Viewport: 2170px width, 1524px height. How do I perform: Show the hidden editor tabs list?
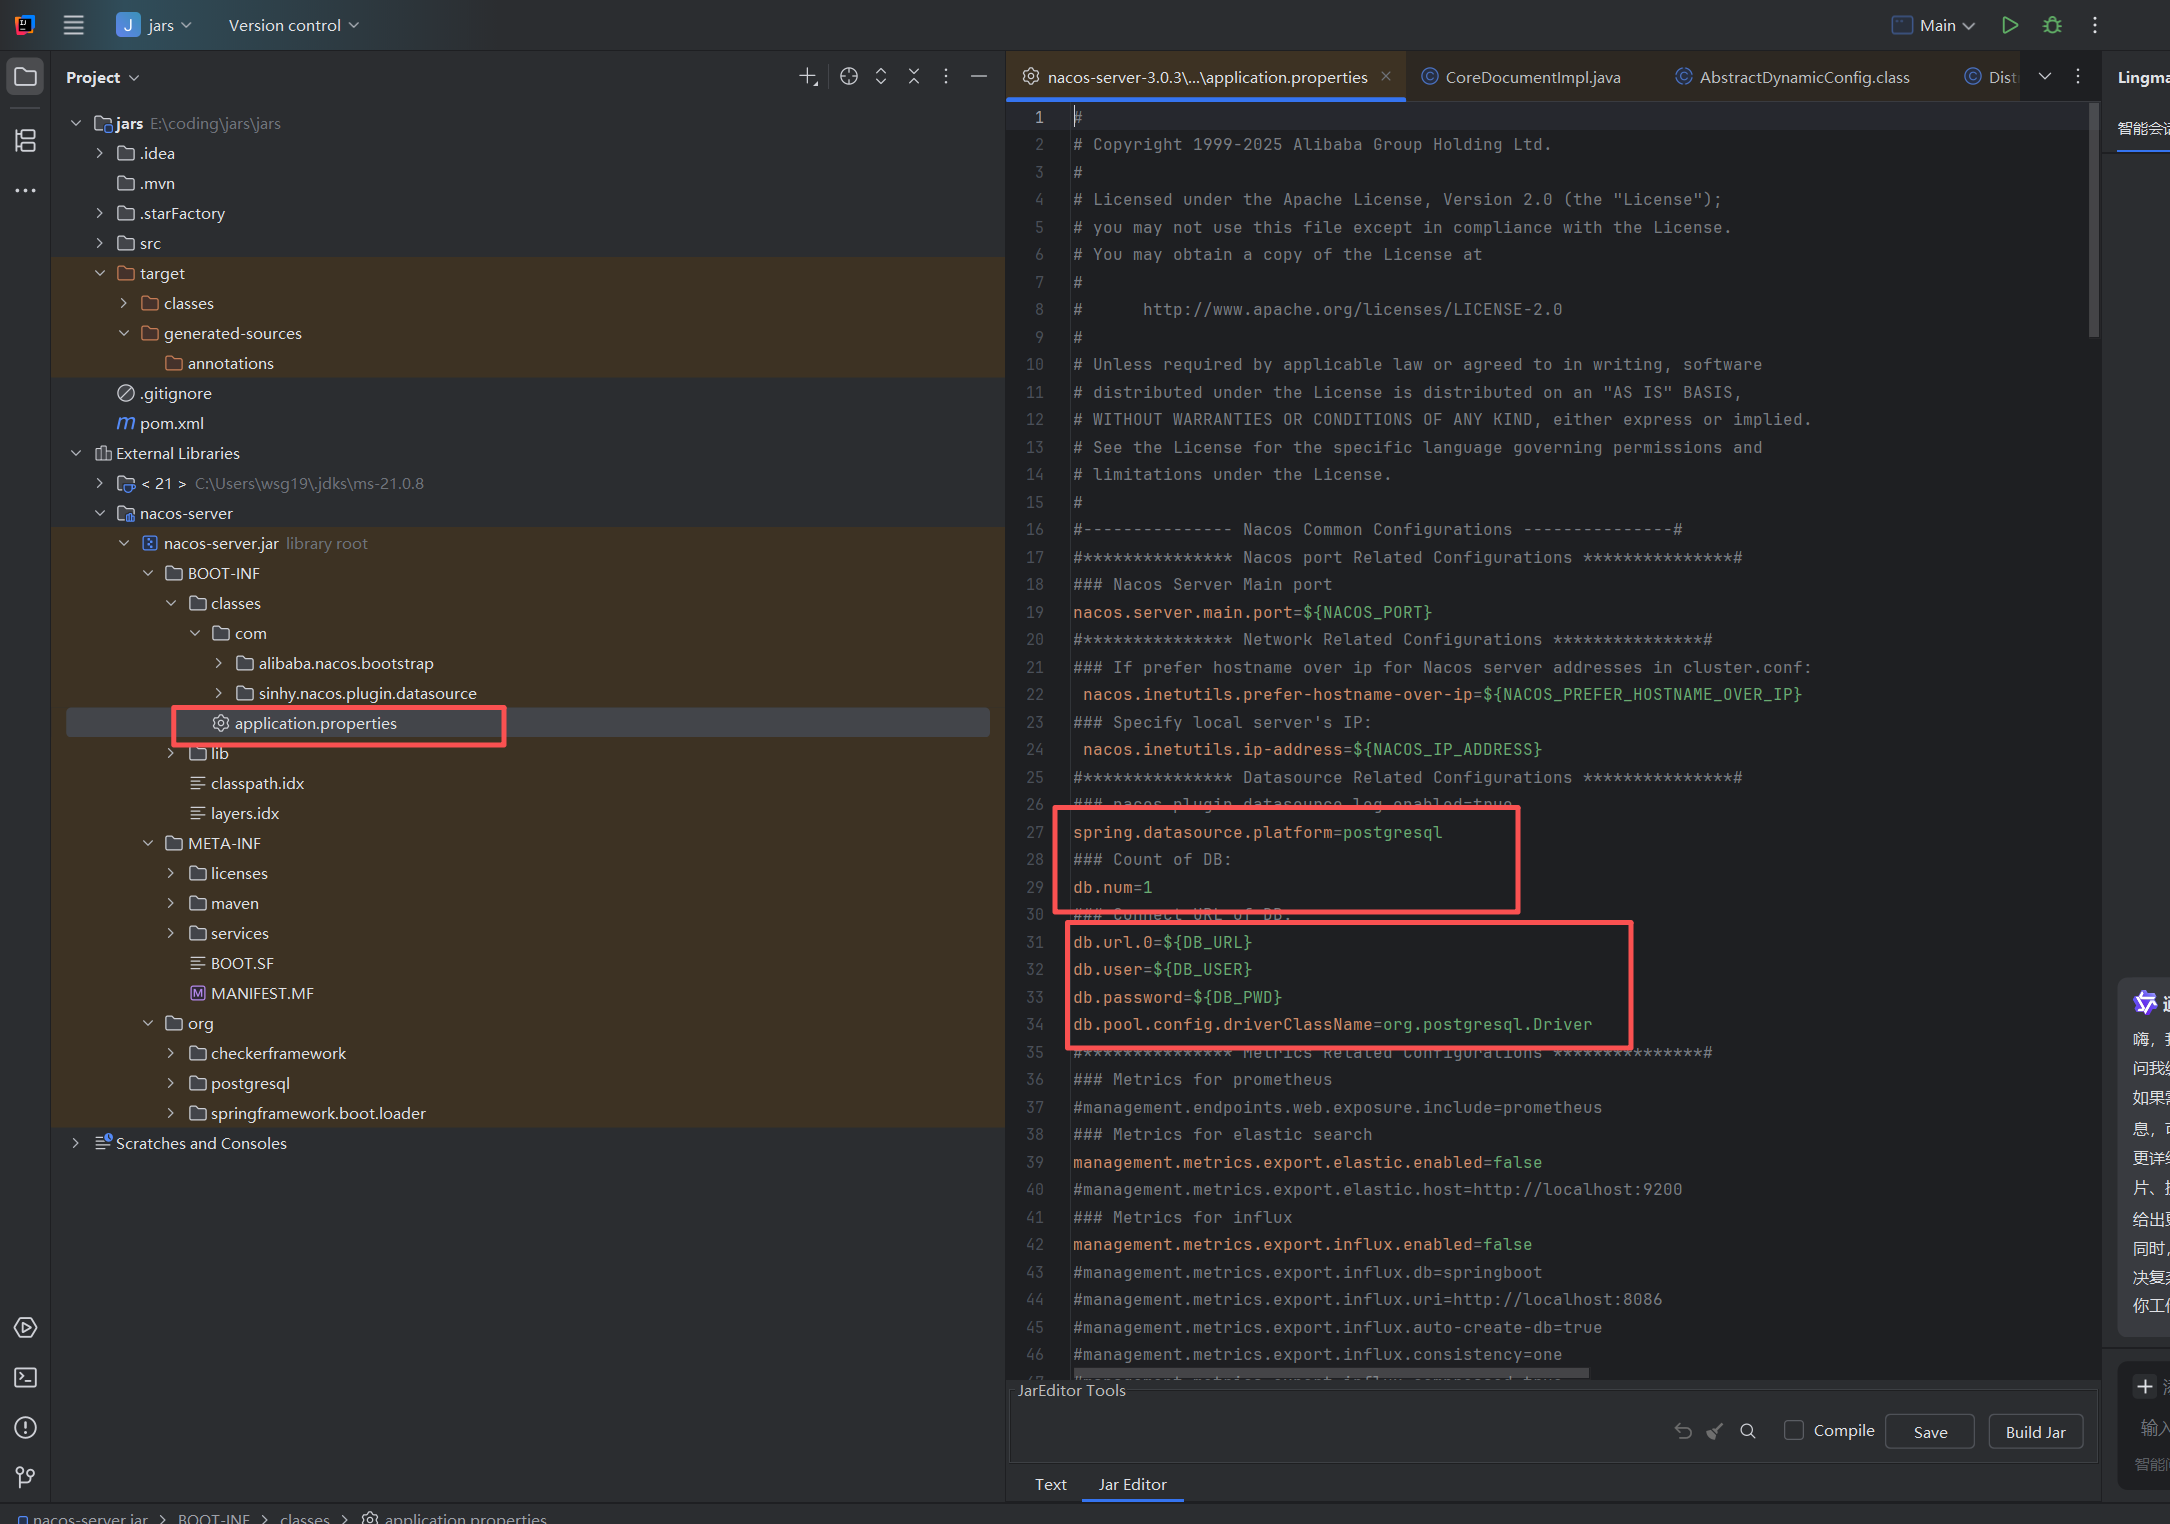point(2045,77)
